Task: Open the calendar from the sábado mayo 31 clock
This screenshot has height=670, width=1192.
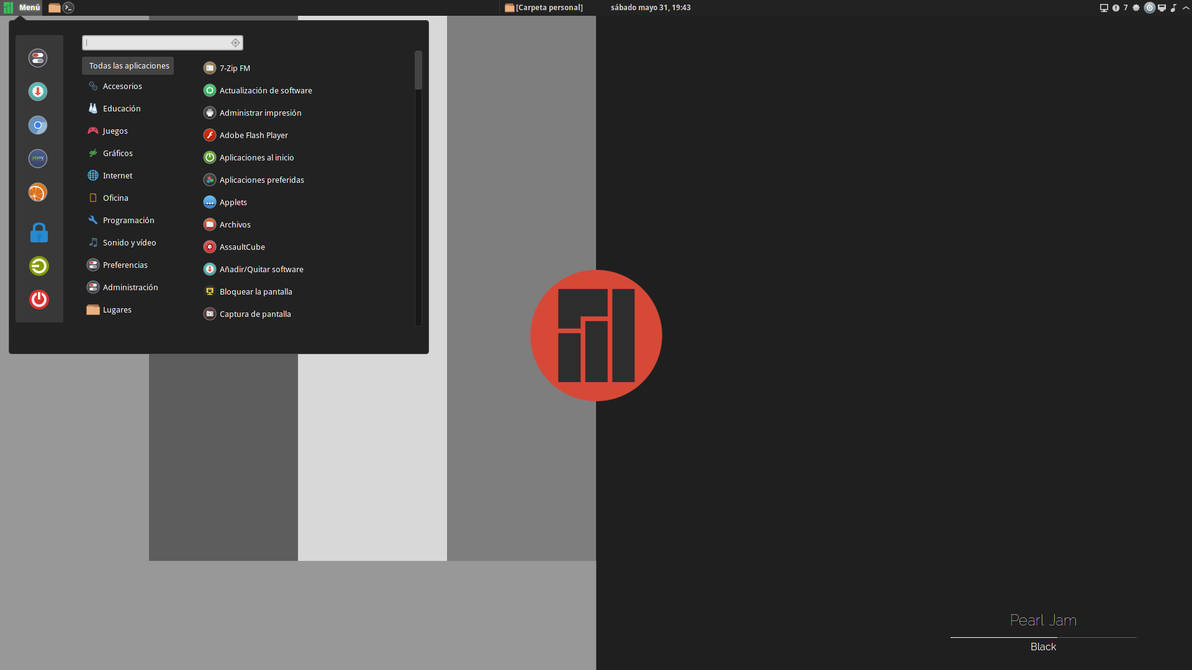Action: pos(651,8)
